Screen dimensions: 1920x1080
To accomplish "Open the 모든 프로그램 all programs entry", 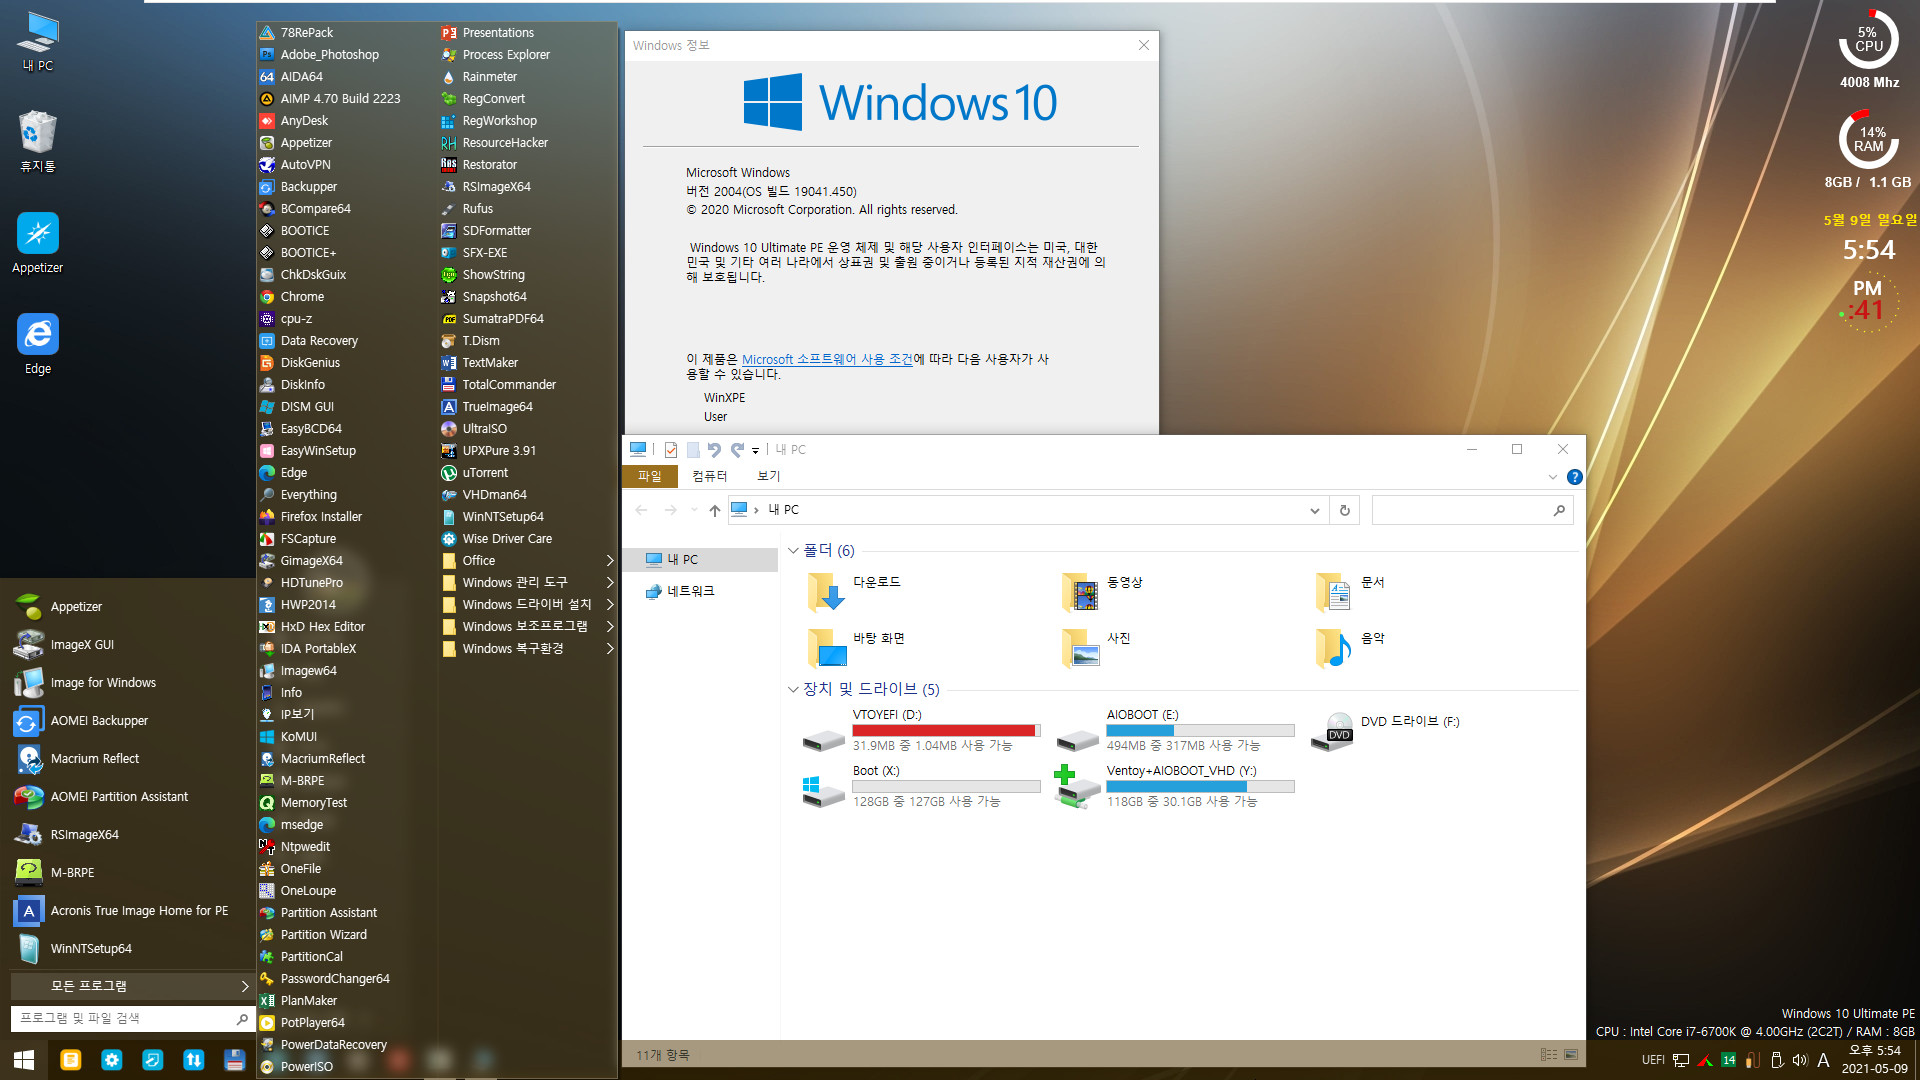I will point(132,986).
